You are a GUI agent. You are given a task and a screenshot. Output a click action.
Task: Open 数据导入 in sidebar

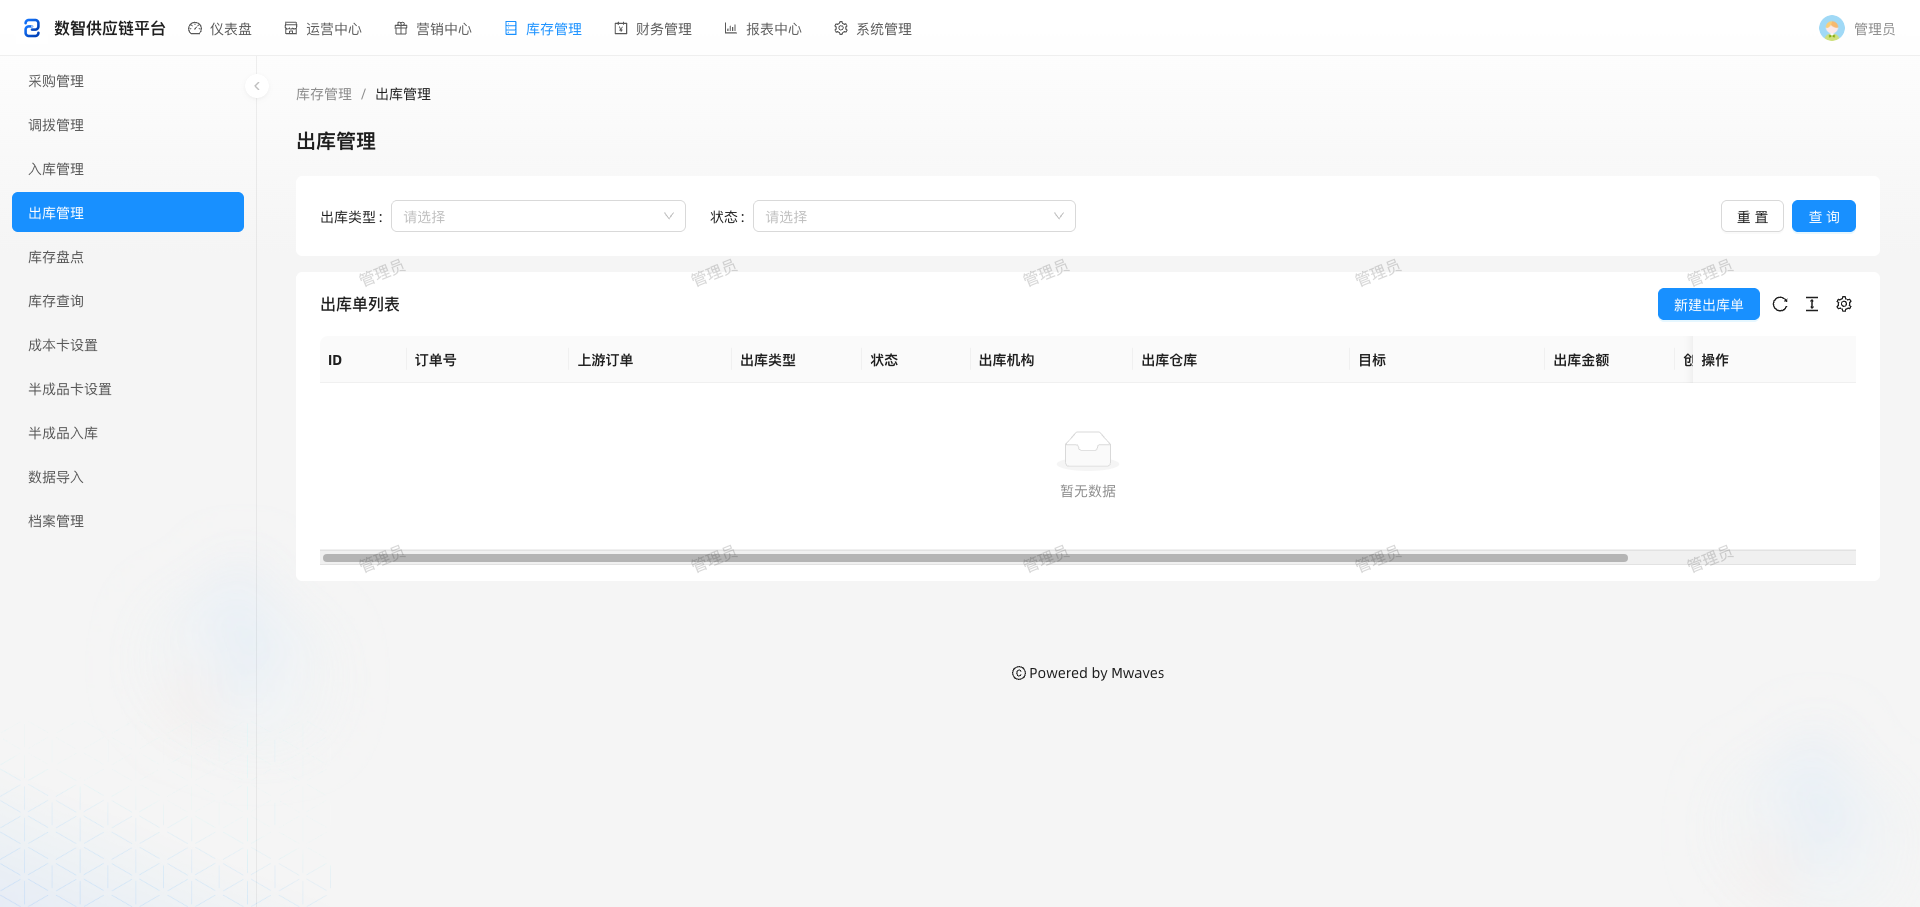click(x=128, y=477)
